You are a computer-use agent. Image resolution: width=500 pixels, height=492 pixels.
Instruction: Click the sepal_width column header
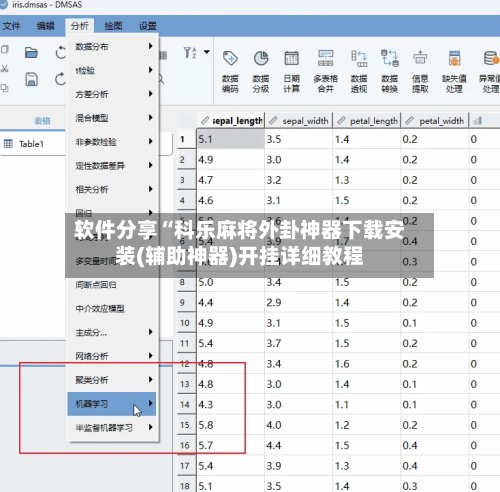[x=299, y=121]
